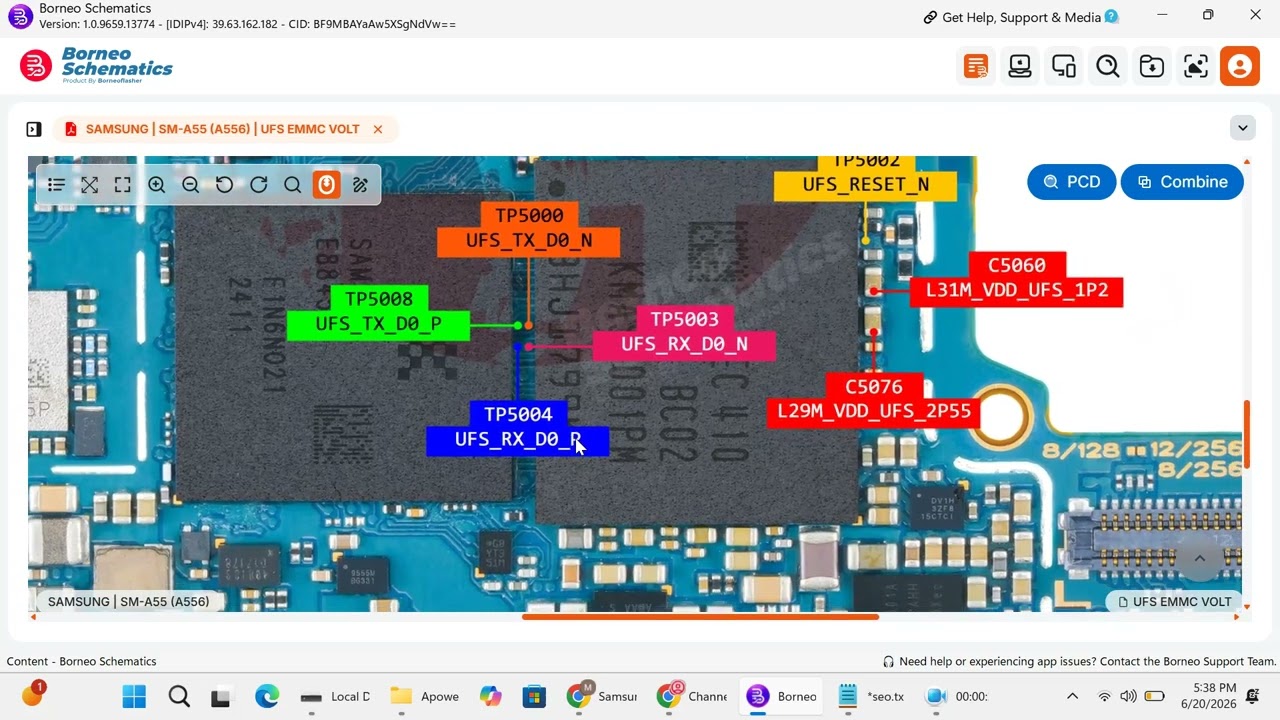Click the Borneo Schematics logo
Screen dimensions: 1280x720
(x=96, y=66)
